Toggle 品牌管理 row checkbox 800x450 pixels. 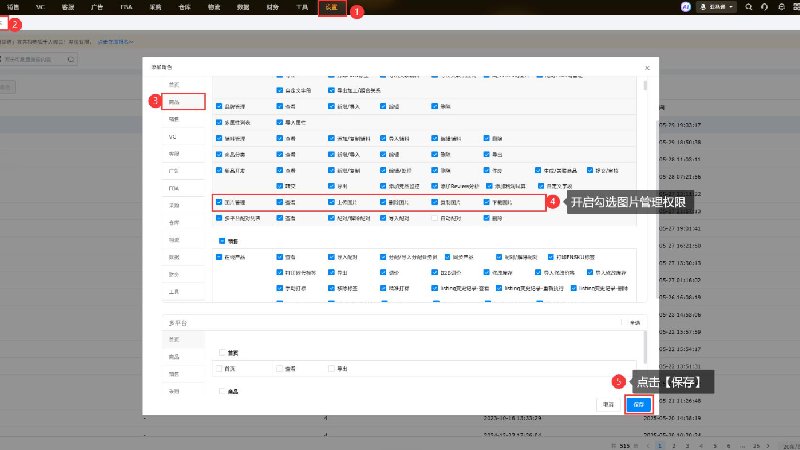pos(219,106)
